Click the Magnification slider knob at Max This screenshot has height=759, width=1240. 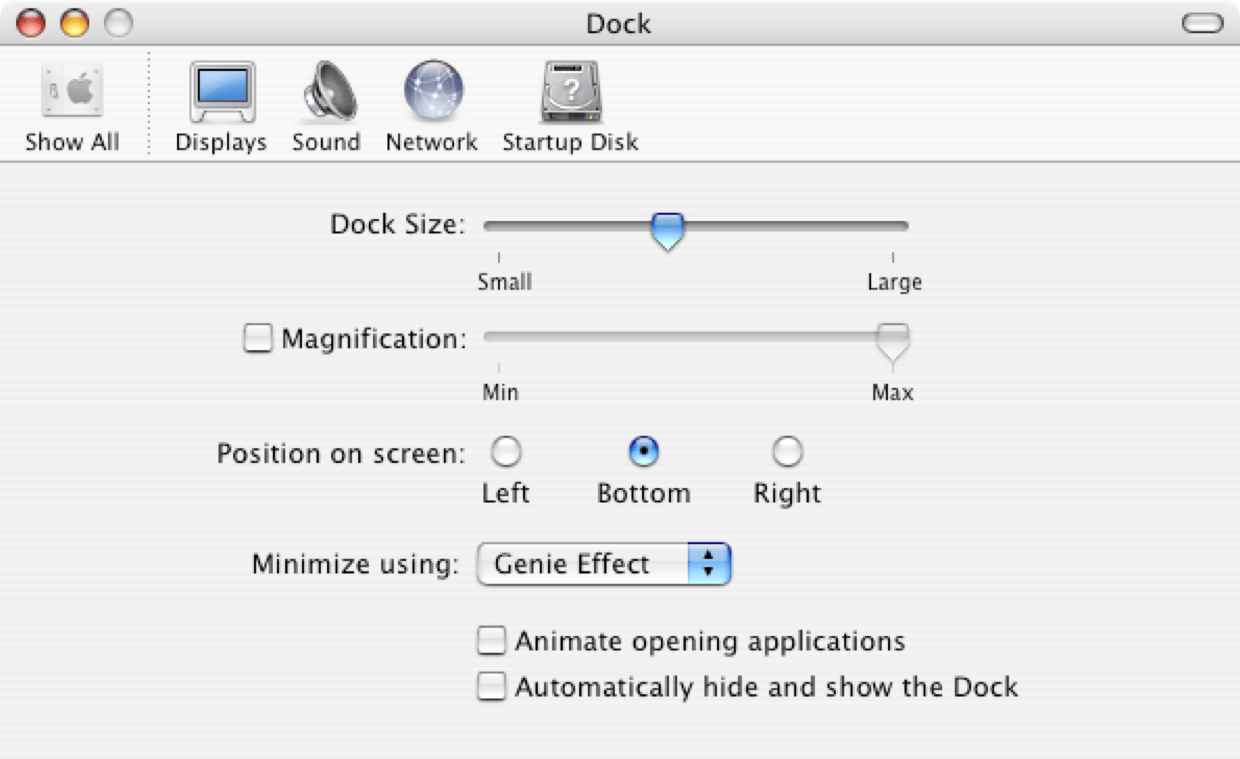893,342
